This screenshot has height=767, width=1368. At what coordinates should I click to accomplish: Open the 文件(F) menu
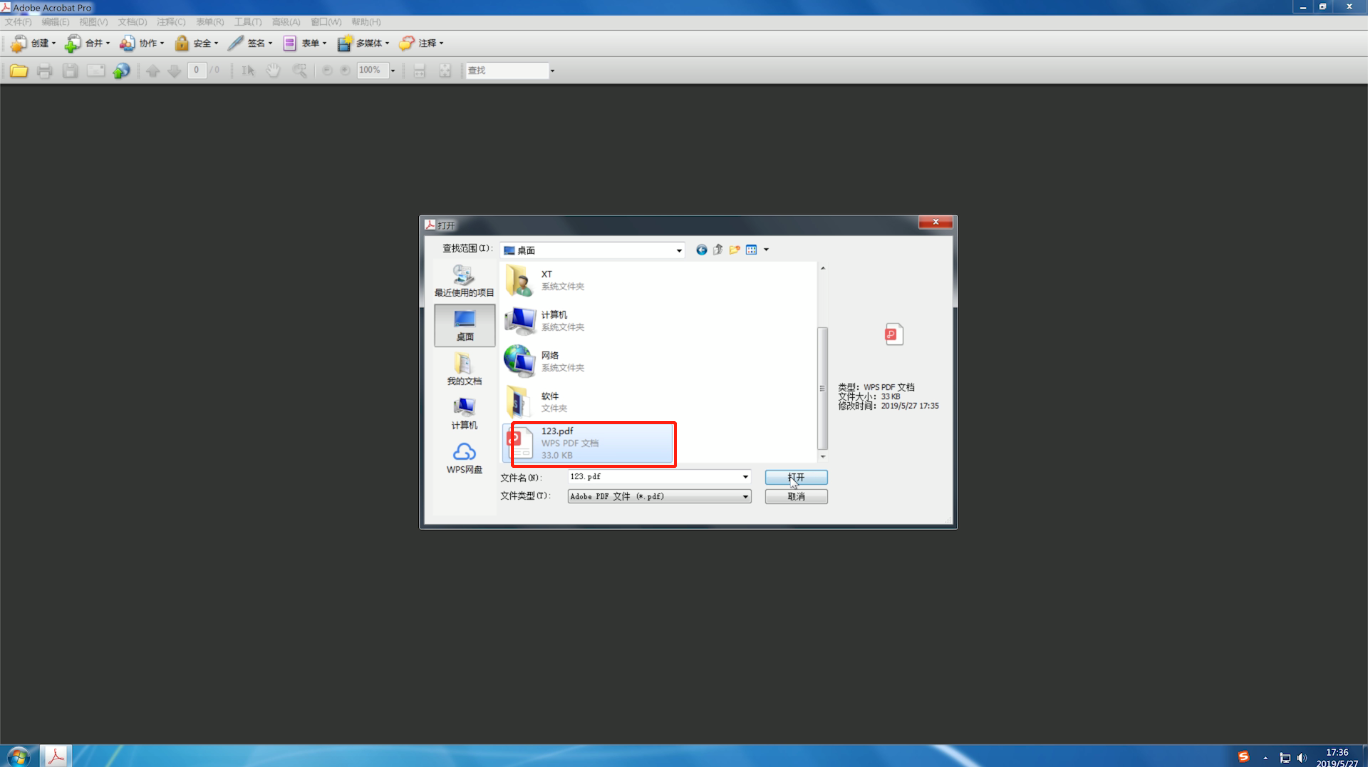(18, 22)
